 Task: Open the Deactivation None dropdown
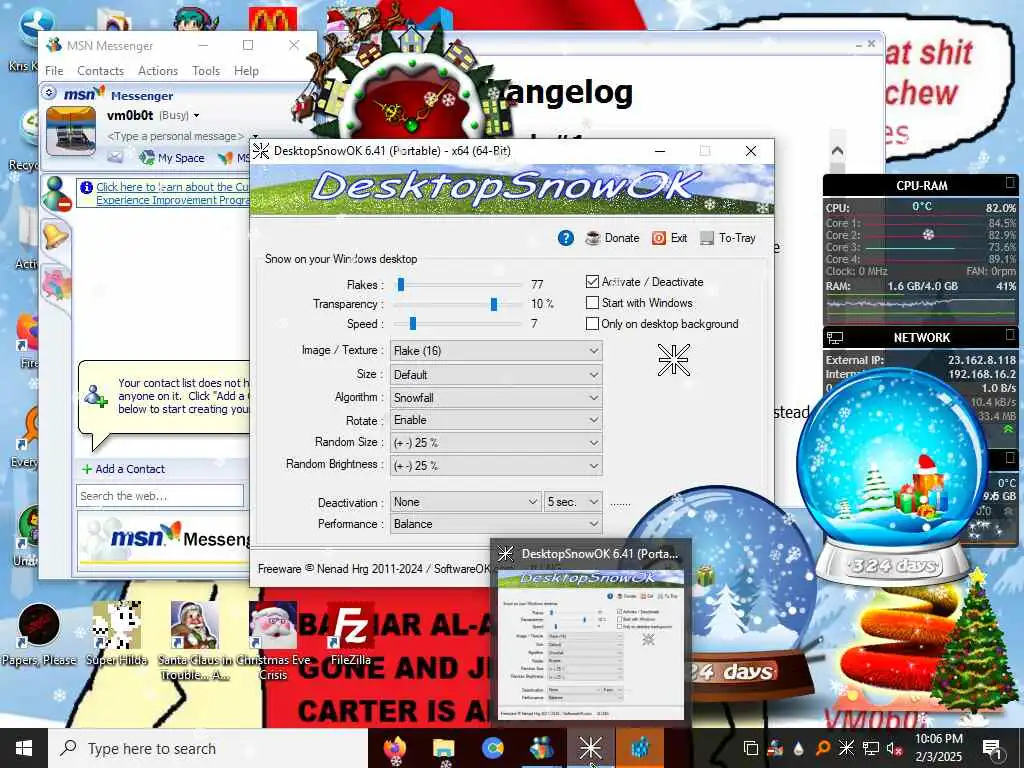[466, 502]
